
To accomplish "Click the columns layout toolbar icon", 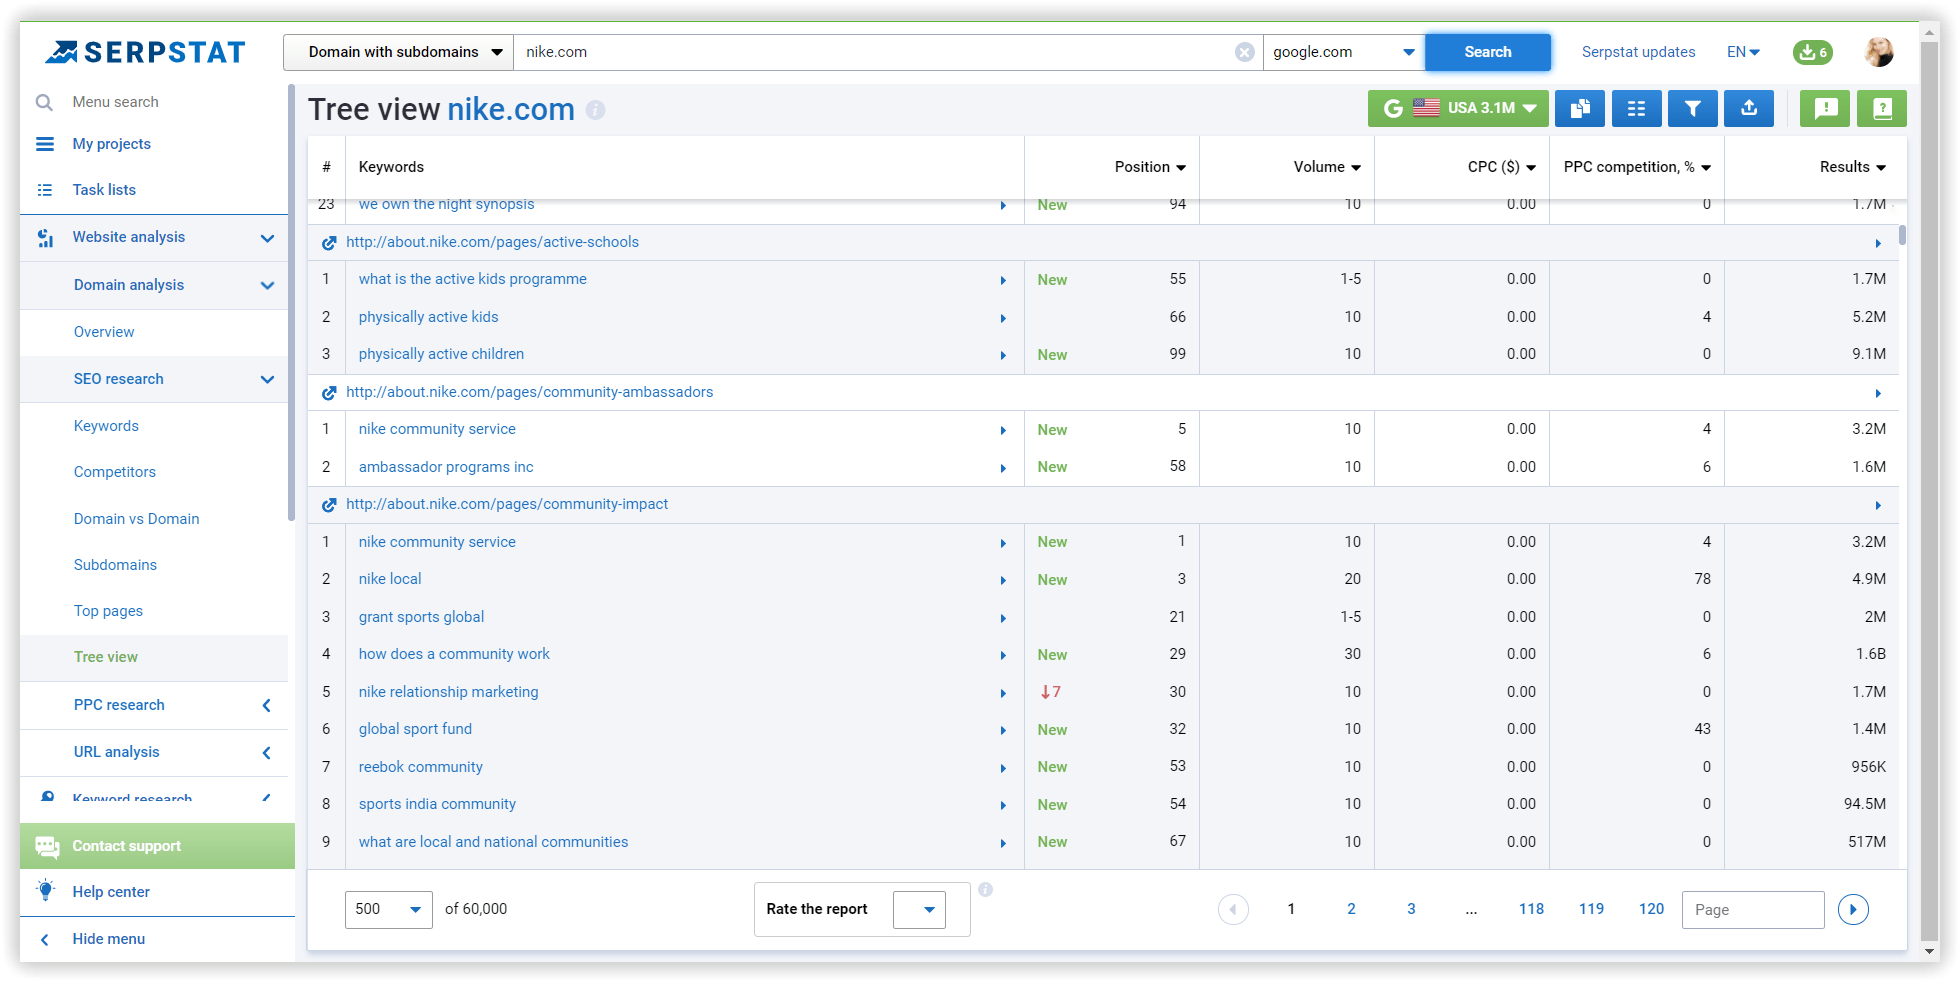I will pyautogui.click(x=1636, y=108).
